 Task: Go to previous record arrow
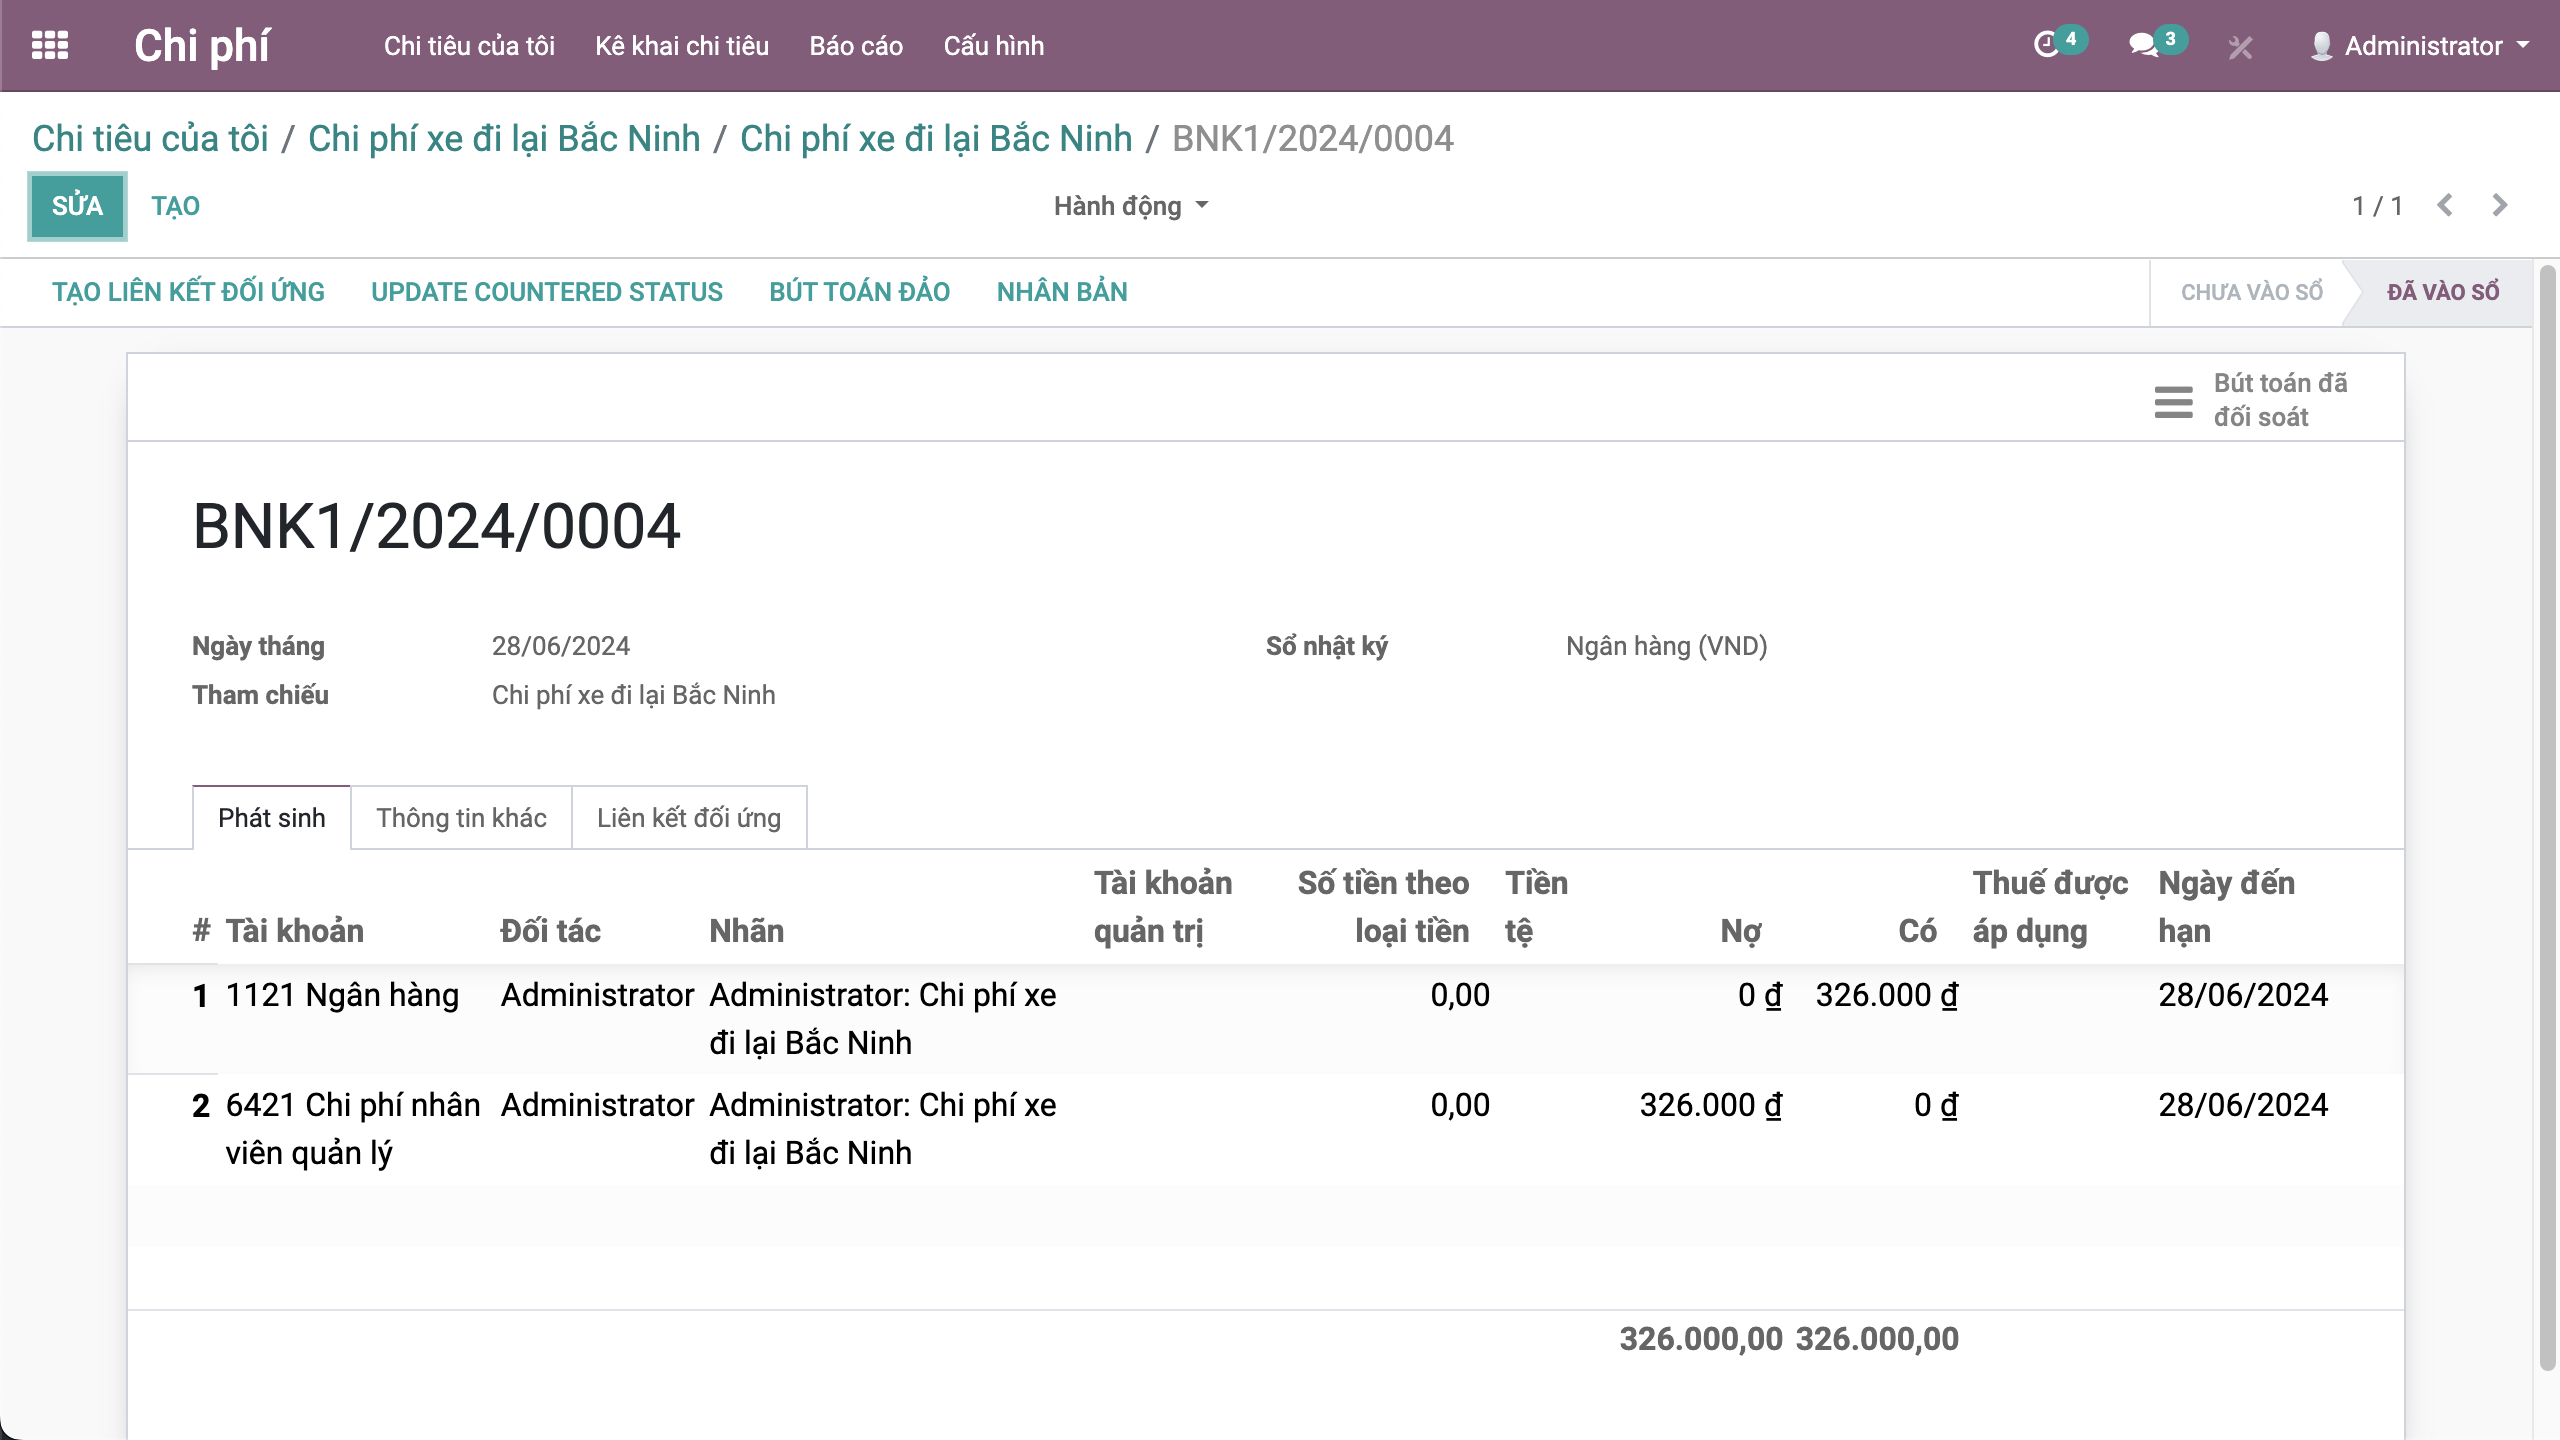tap(2445, 206)
